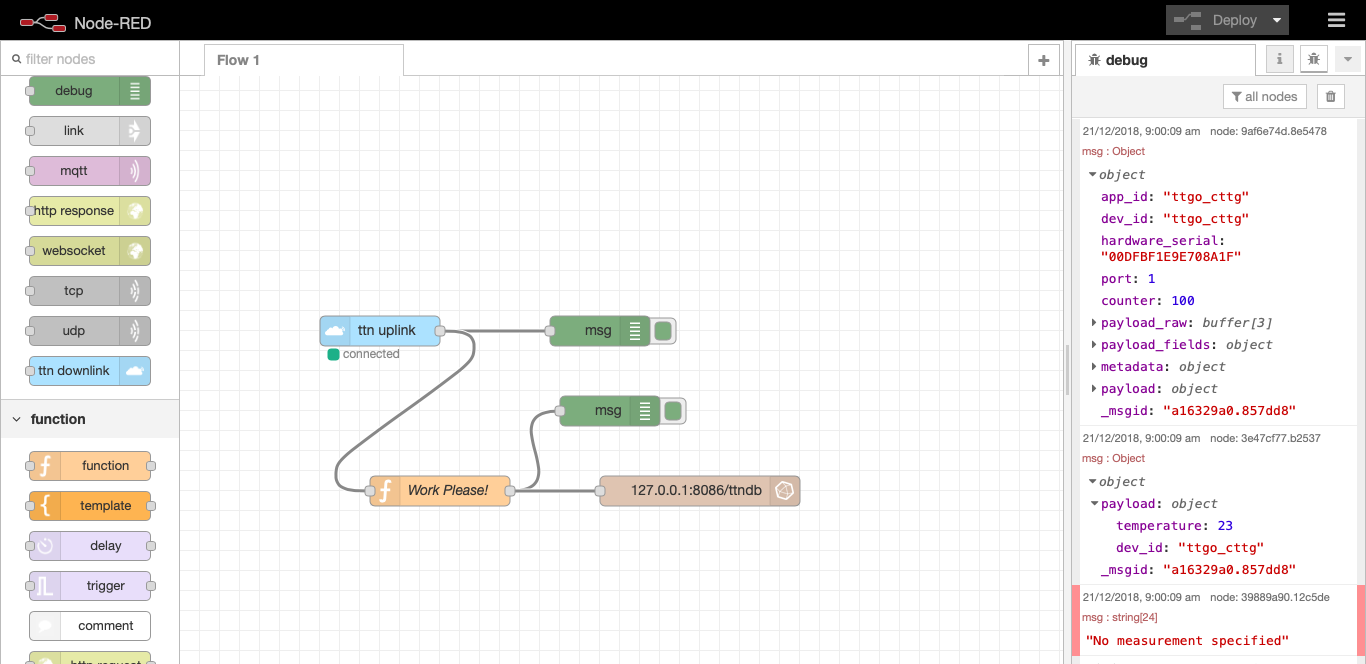
Task: Clear debug log with trash icon
Action: (1330, 97)
